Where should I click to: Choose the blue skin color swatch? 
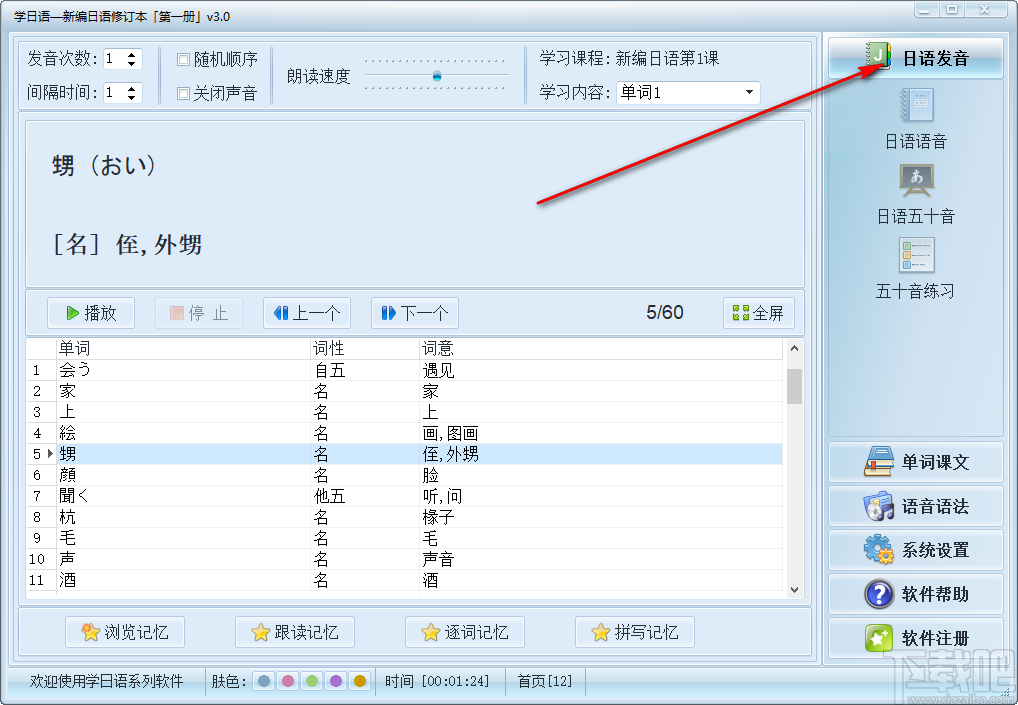coord(264,681)
